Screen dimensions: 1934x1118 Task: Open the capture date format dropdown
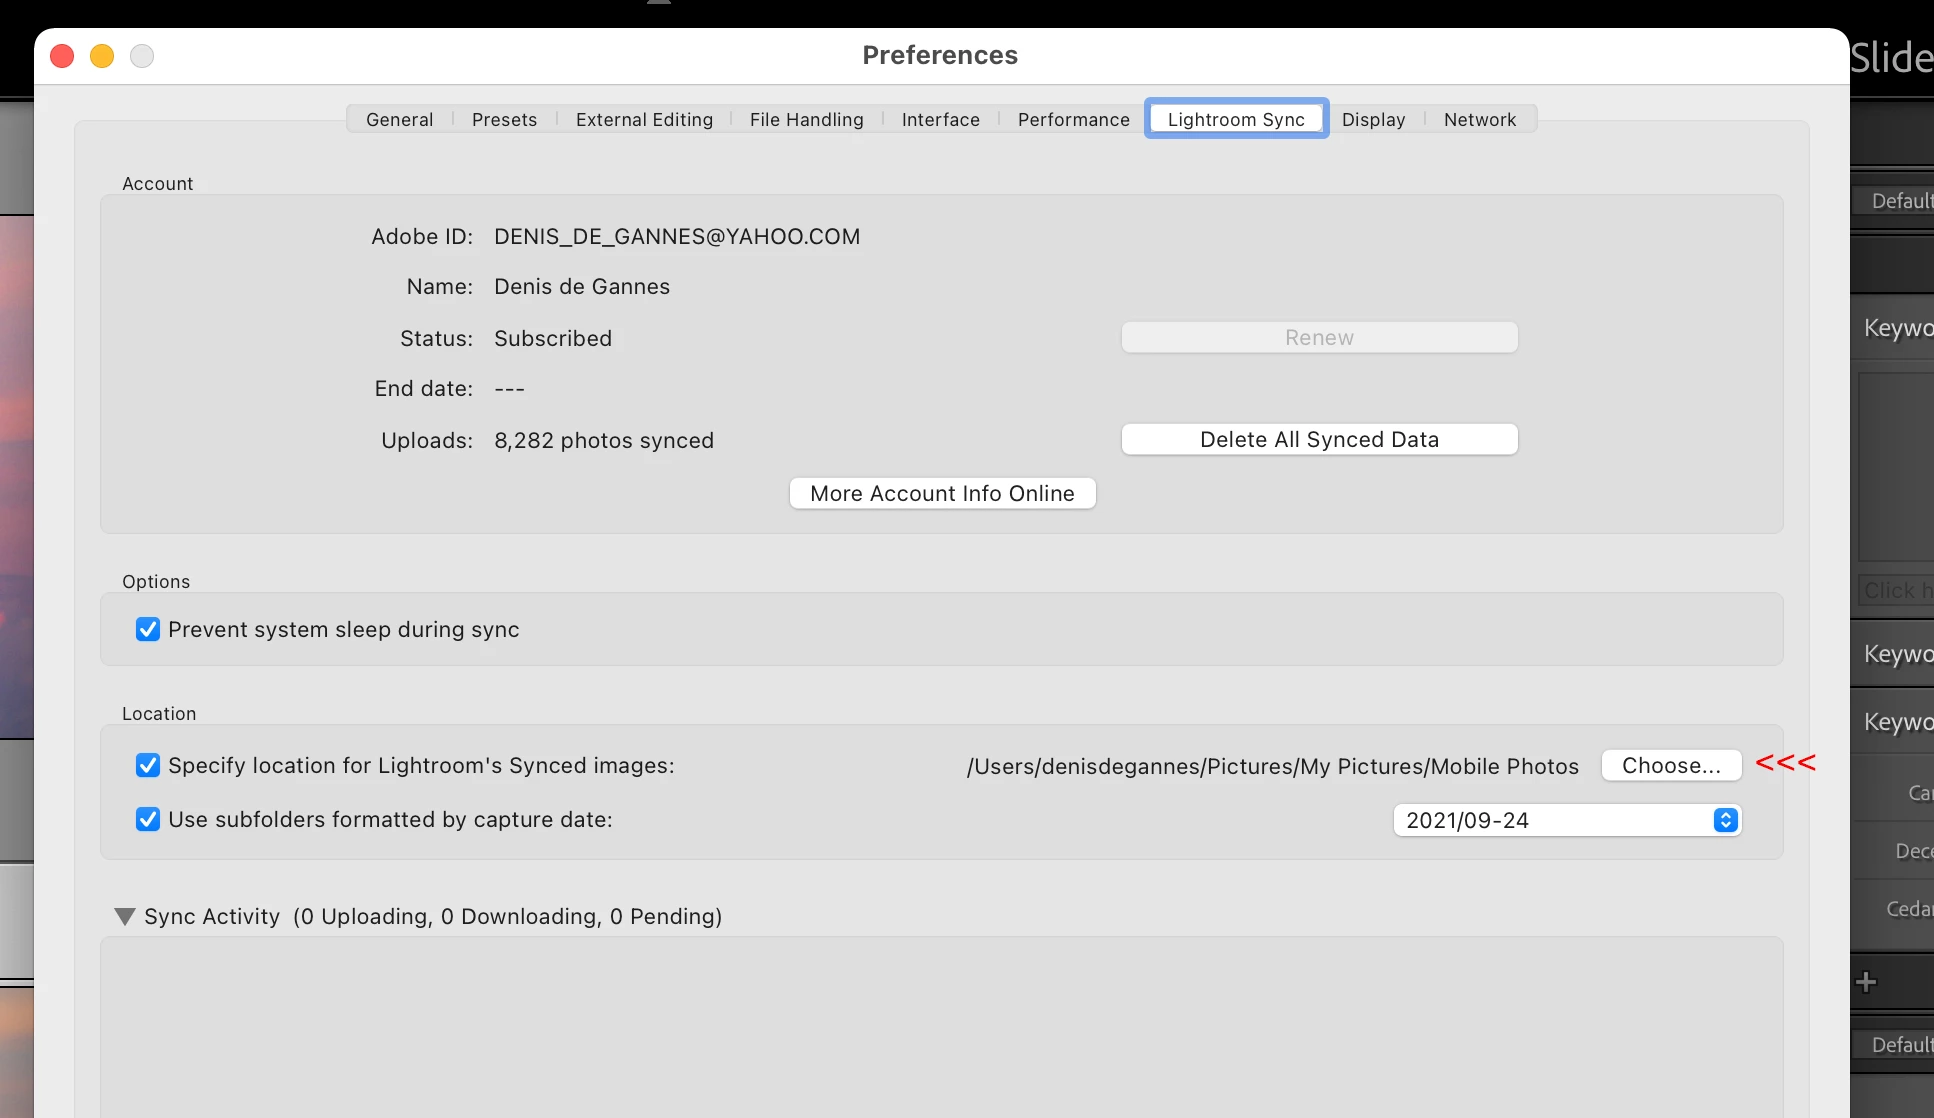(x=1567, y=821)
